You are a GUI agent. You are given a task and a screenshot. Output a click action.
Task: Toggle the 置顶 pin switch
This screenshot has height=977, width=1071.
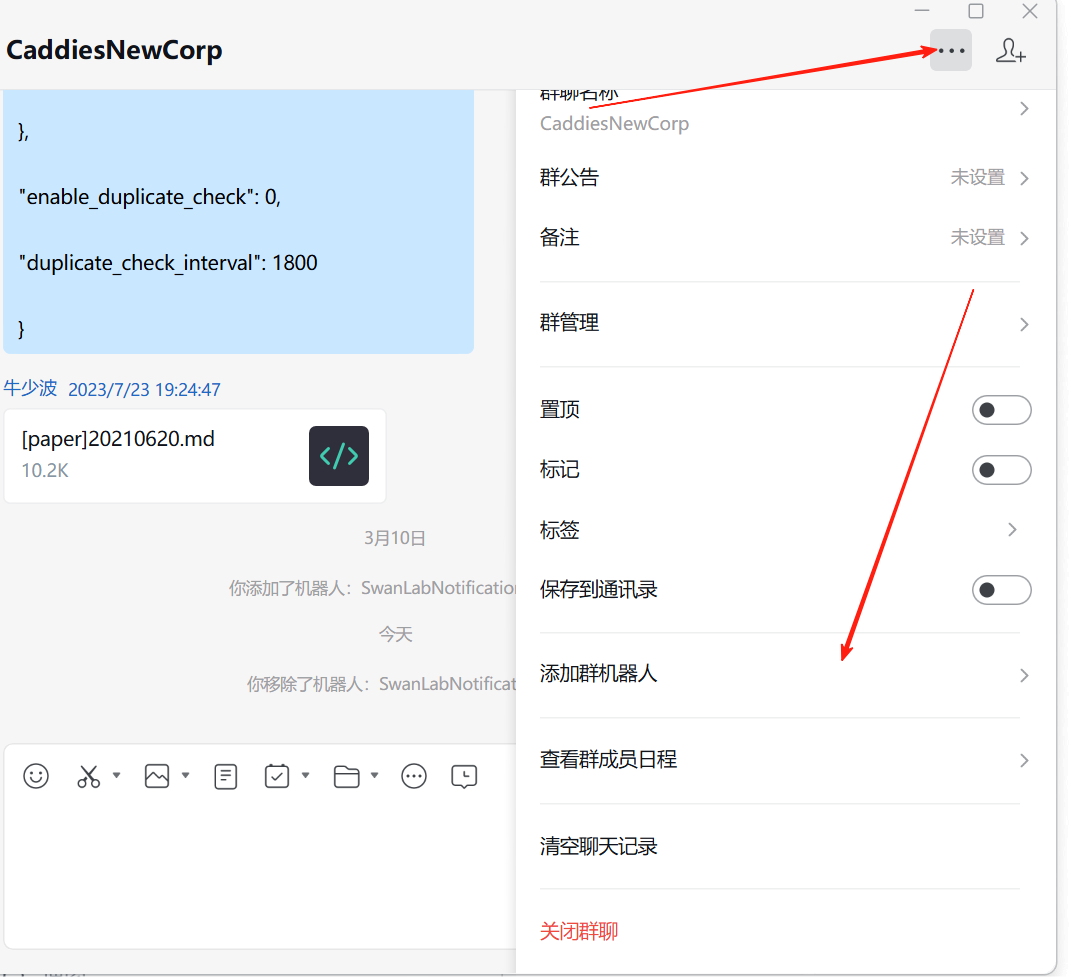1000,410
